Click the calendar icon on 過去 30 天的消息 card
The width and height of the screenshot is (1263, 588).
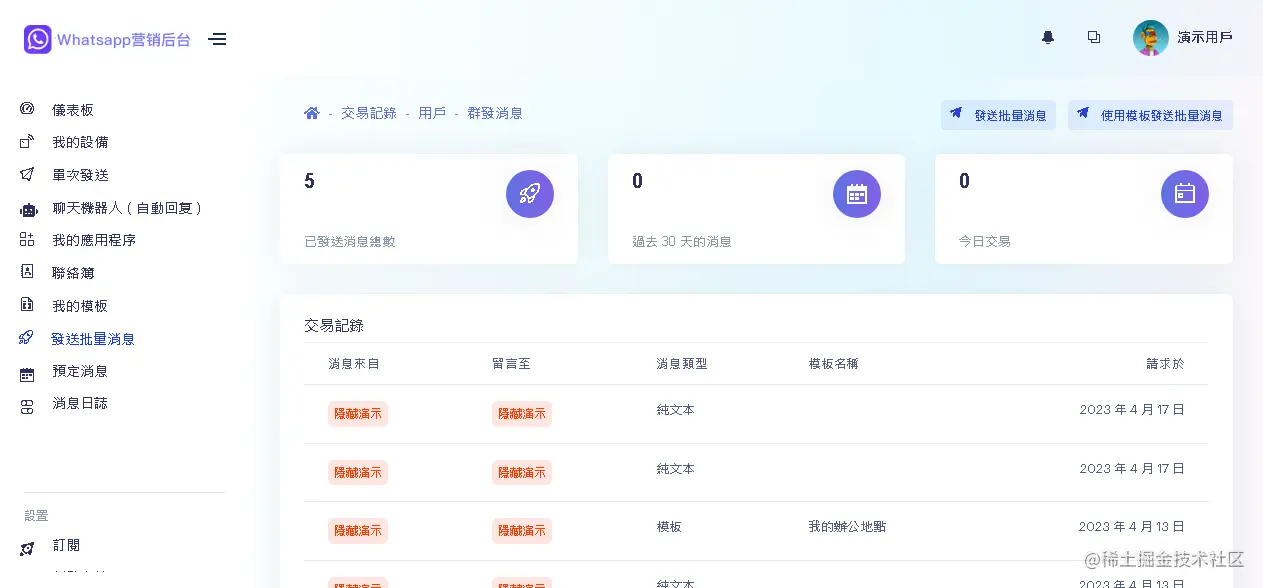[857, 194]
